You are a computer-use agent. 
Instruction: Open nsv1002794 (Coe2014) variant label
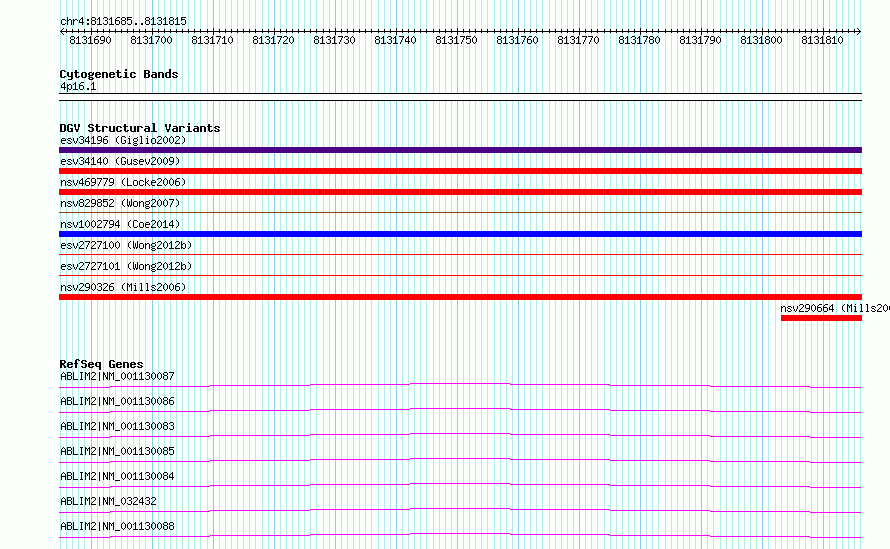pyautogui.click(x=120, y=224)
